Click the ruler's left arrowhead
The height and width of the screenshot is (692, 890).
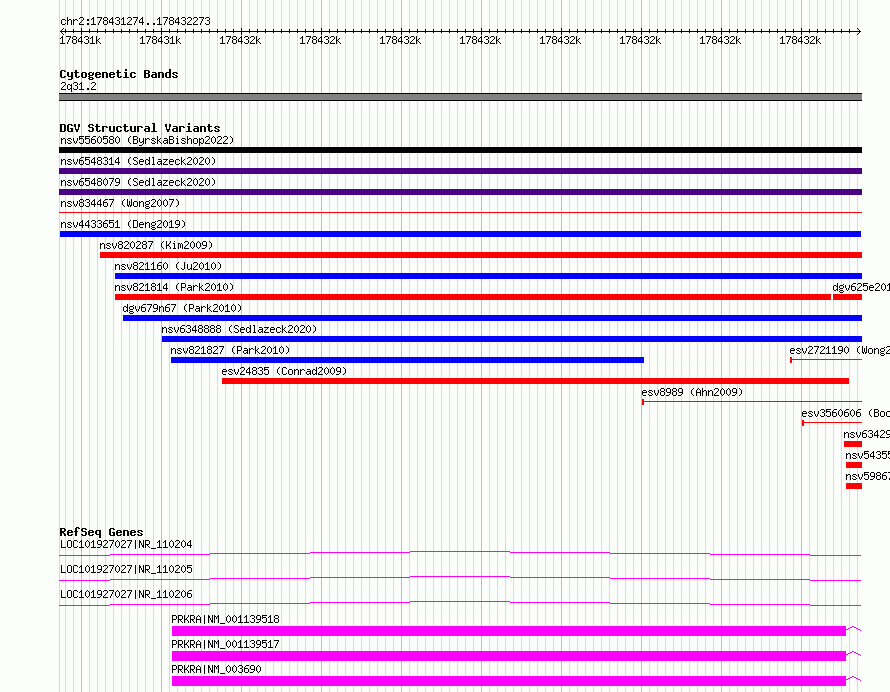point(61,31)
